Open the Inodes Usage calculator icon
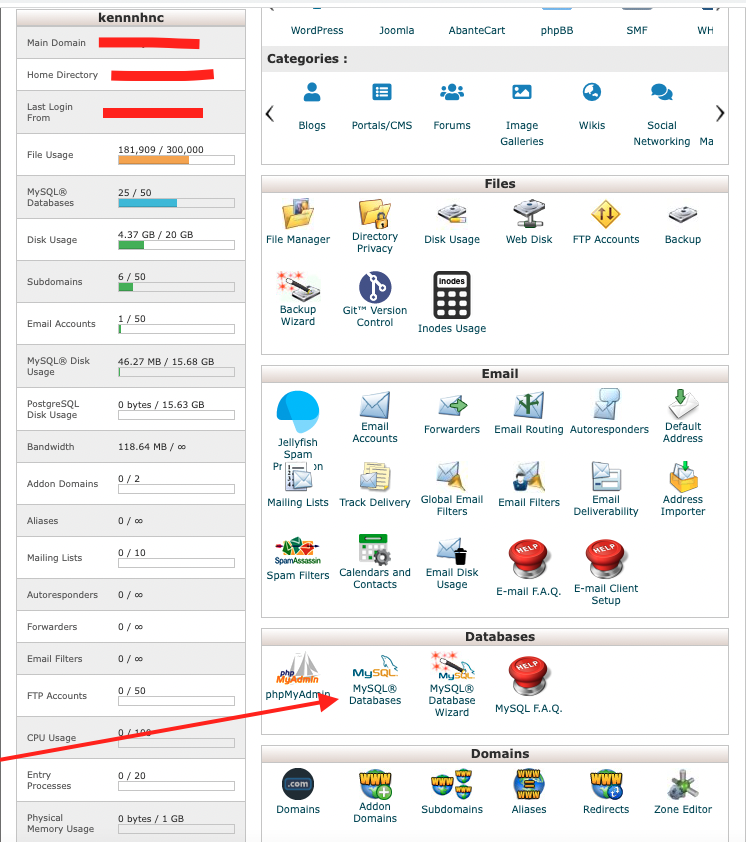 (452, 301)
